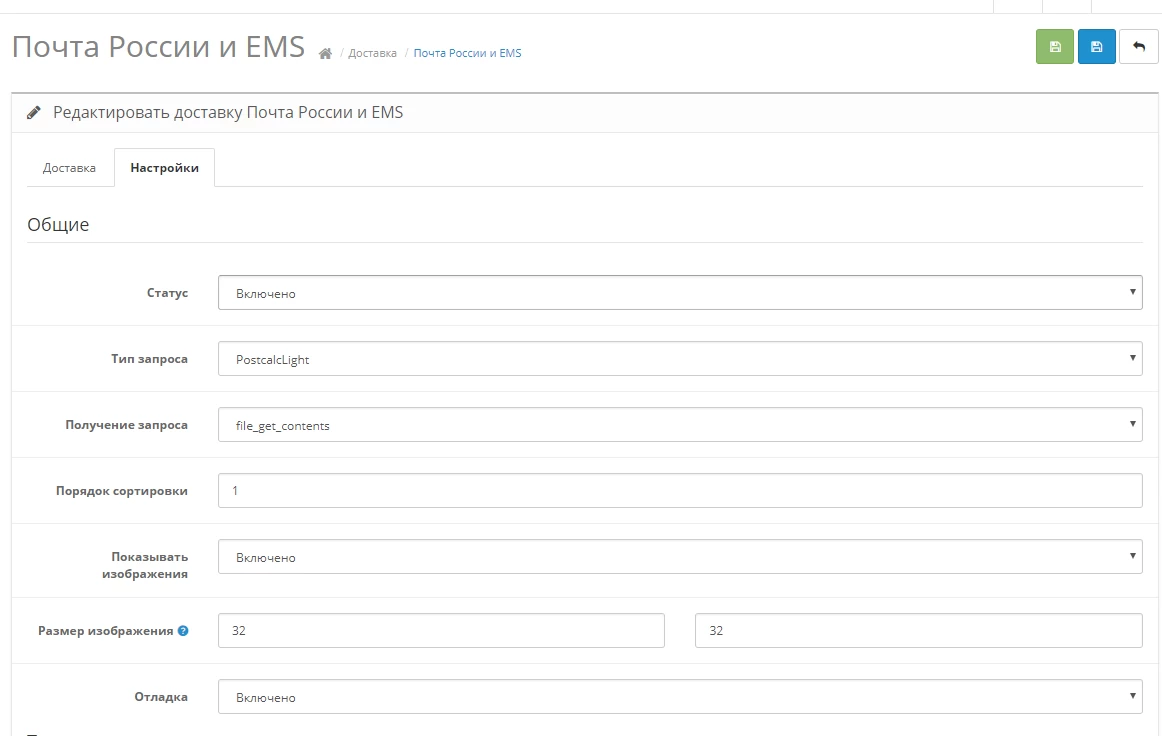The width and height of the screenshot is (1162, 736).
Task: Expand the Получение запроса dropdown
Action: (680, 425)
